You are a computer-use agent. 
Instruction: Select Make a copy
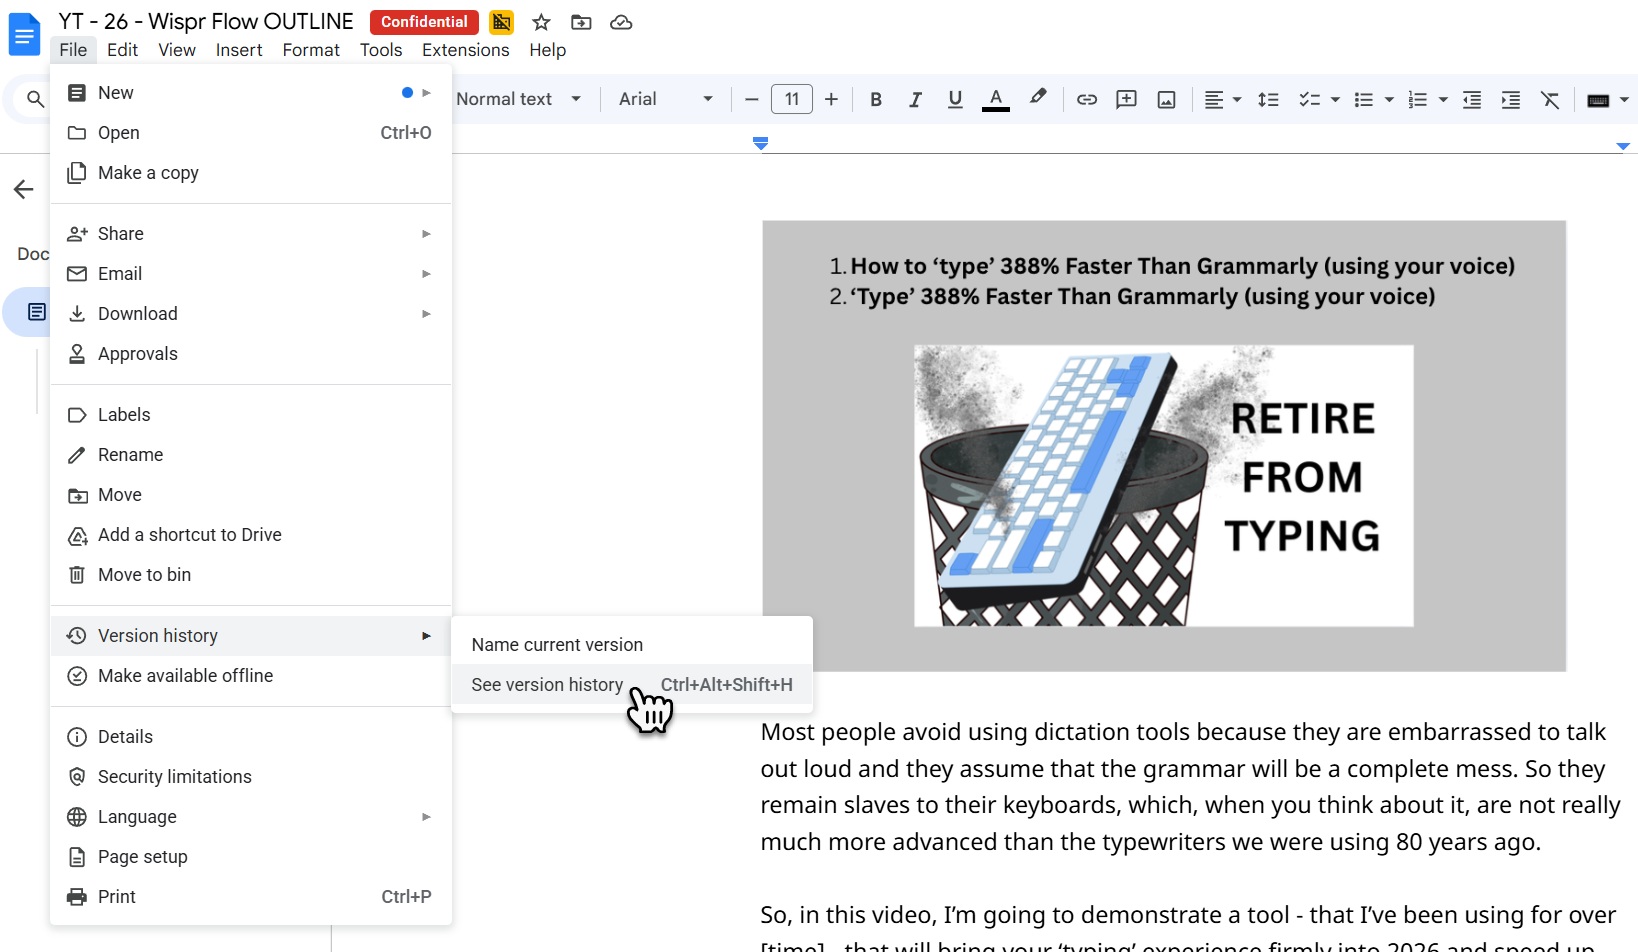148,172
